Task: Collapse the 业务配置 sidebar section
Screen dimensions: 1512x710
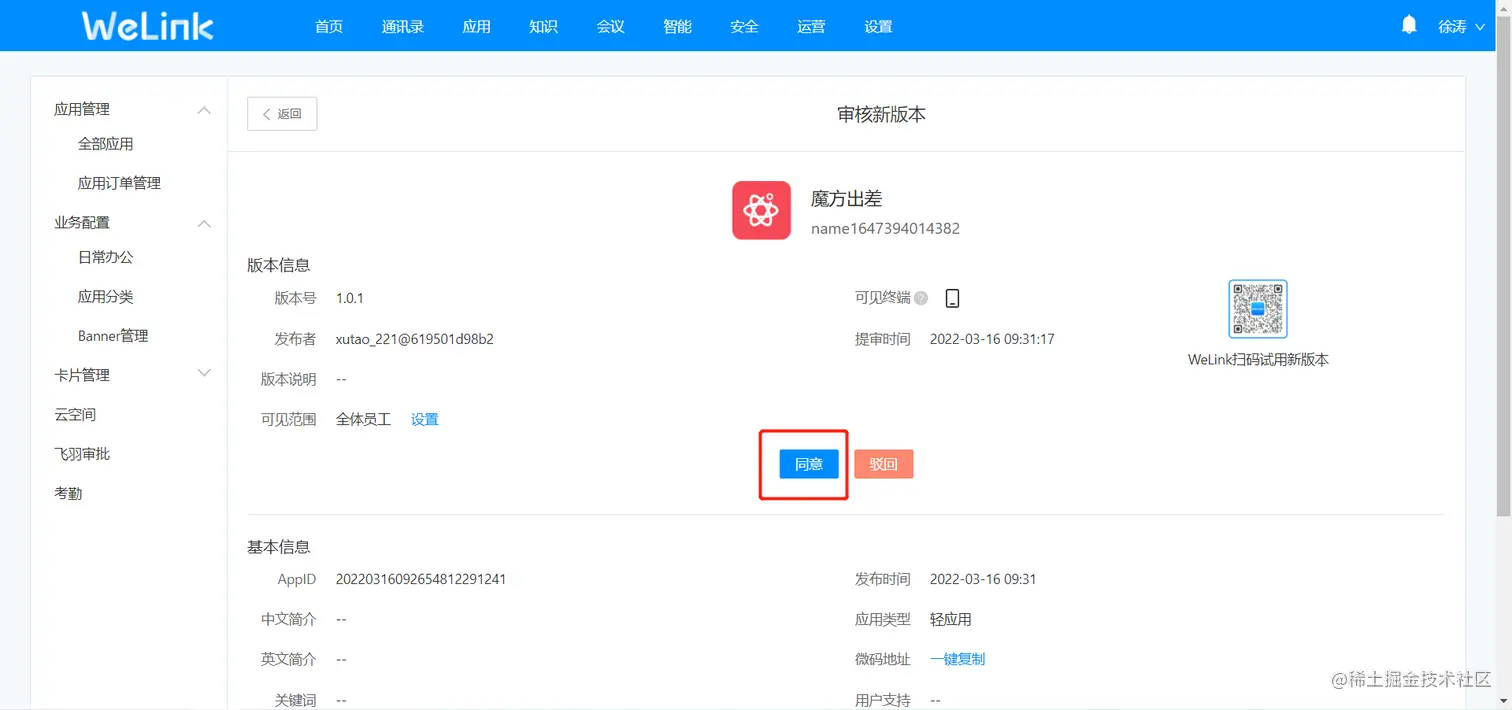Action: point(203,223)
